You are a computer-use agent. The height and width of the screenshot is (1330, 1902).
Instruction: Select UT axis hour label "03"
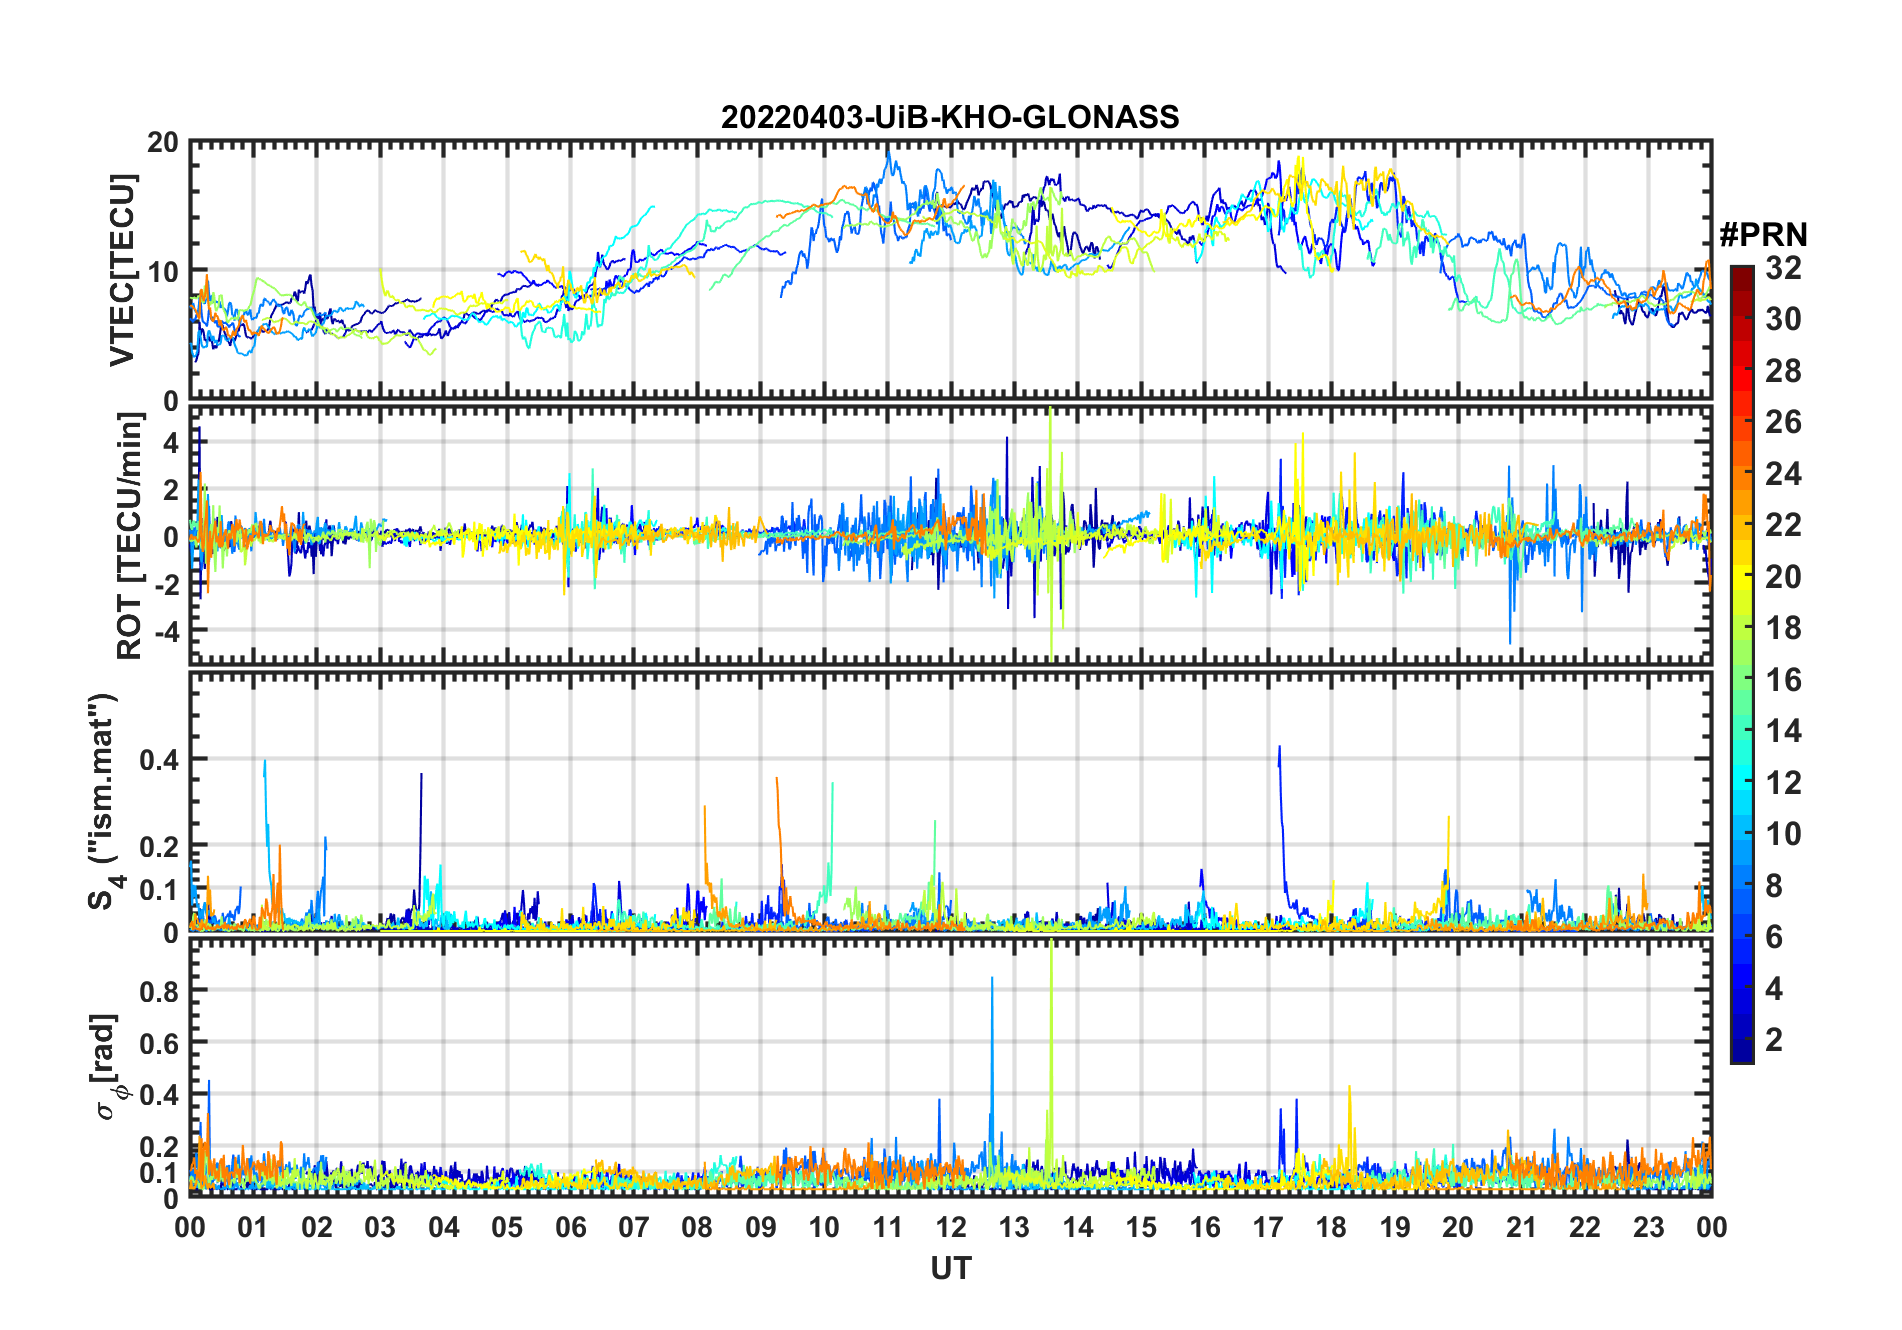380,1227
